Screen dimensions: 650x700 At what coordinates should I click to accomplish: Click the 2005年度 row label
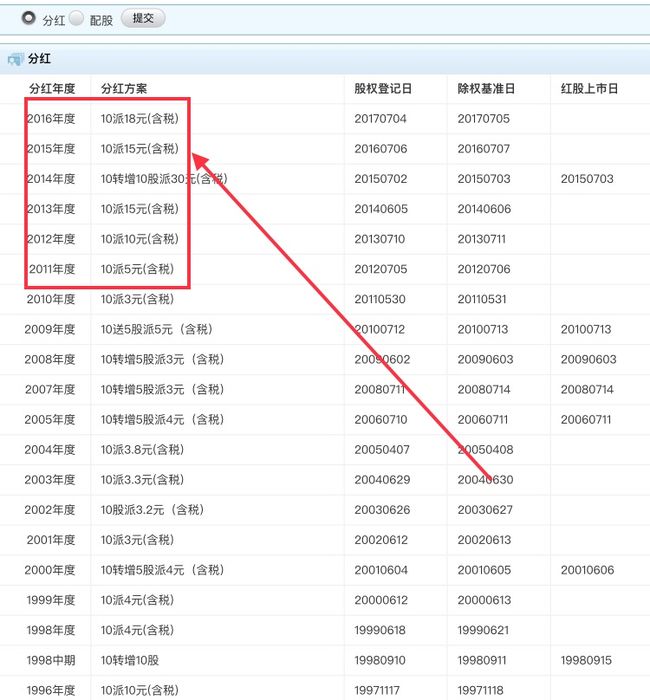[50, 420]
